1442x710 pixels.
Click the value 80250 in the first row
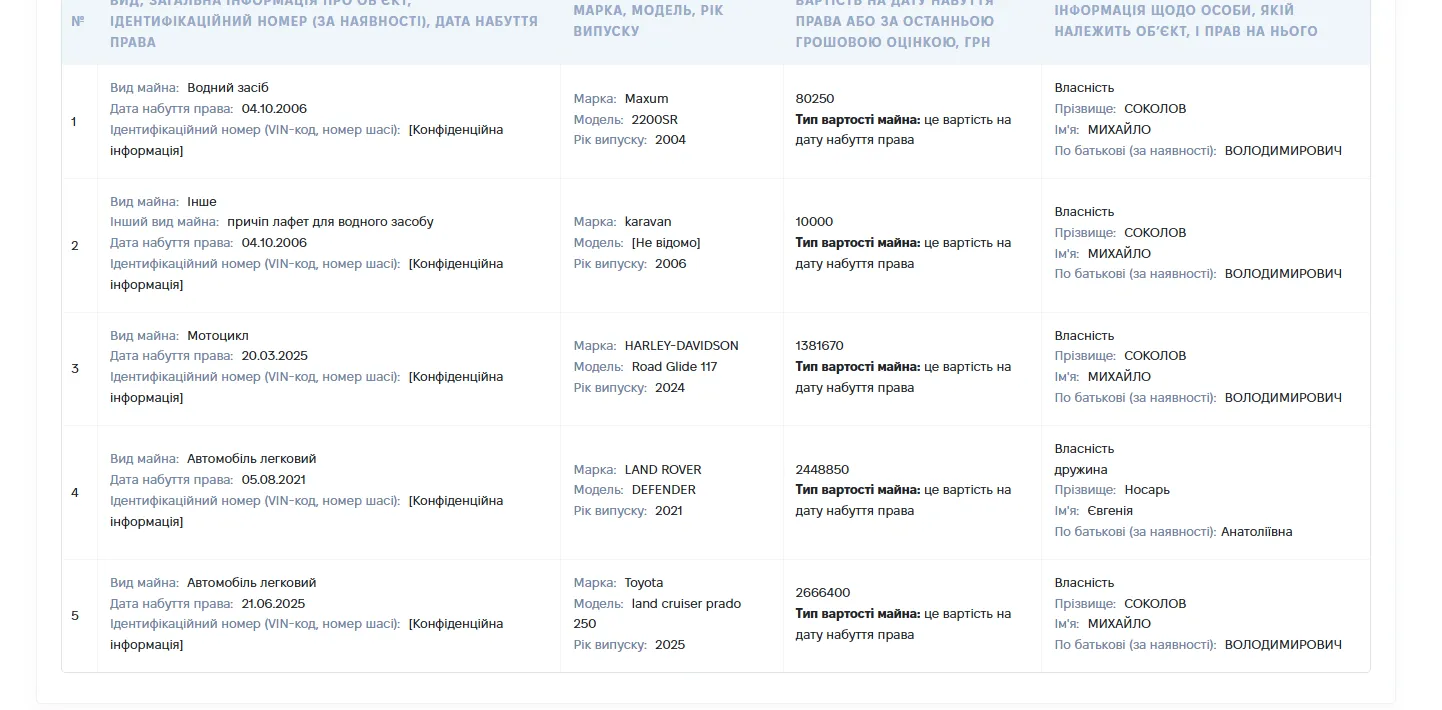click(815, 99)
